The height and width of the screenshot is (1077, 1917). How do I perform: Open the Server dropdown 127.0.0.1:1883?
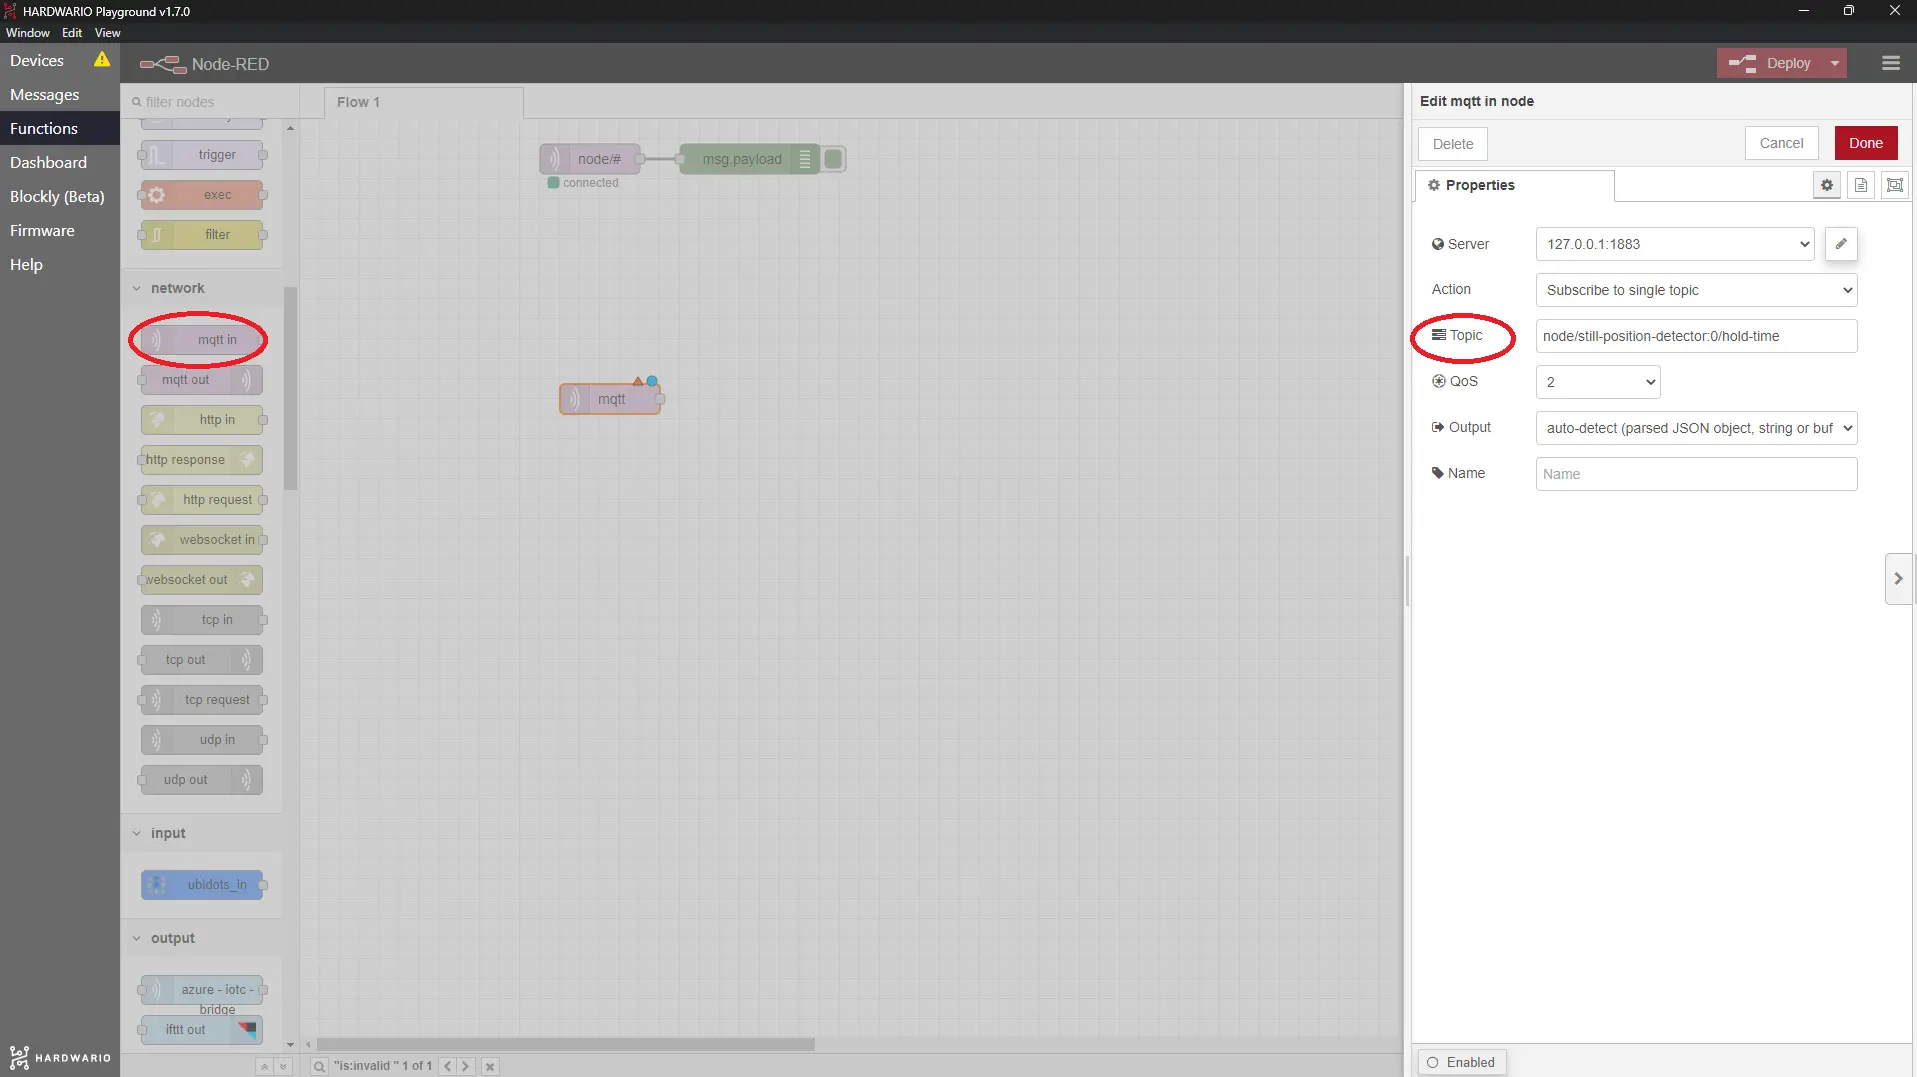[1675, 244]
